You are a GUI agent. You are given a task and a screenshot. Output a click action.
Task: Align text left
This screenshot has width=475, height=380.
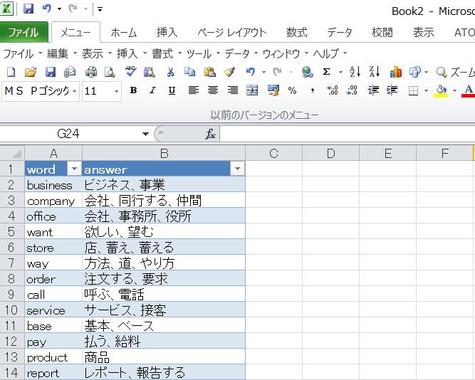(194, 90)
